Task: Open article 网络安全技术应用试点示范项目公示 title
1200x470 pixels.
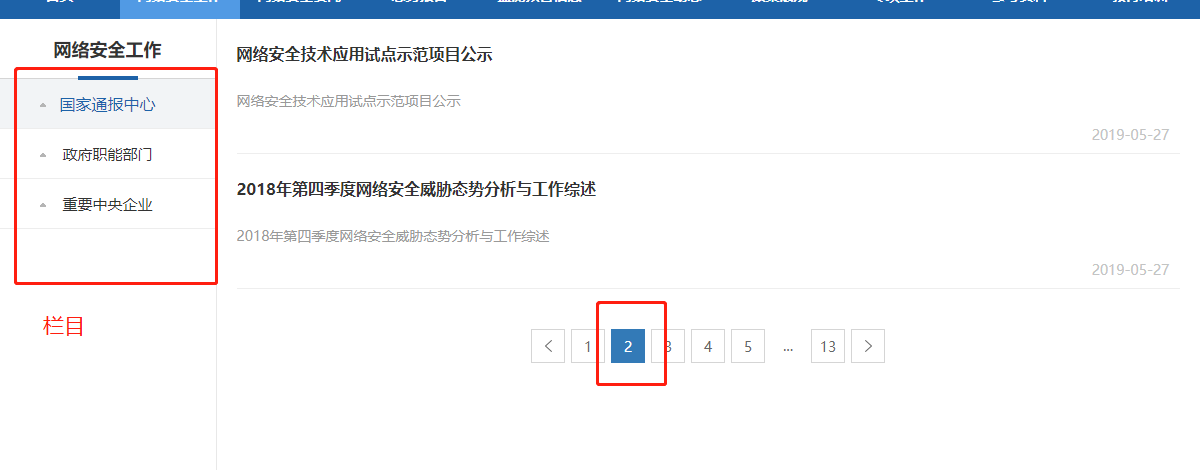Action: (364, 55)
